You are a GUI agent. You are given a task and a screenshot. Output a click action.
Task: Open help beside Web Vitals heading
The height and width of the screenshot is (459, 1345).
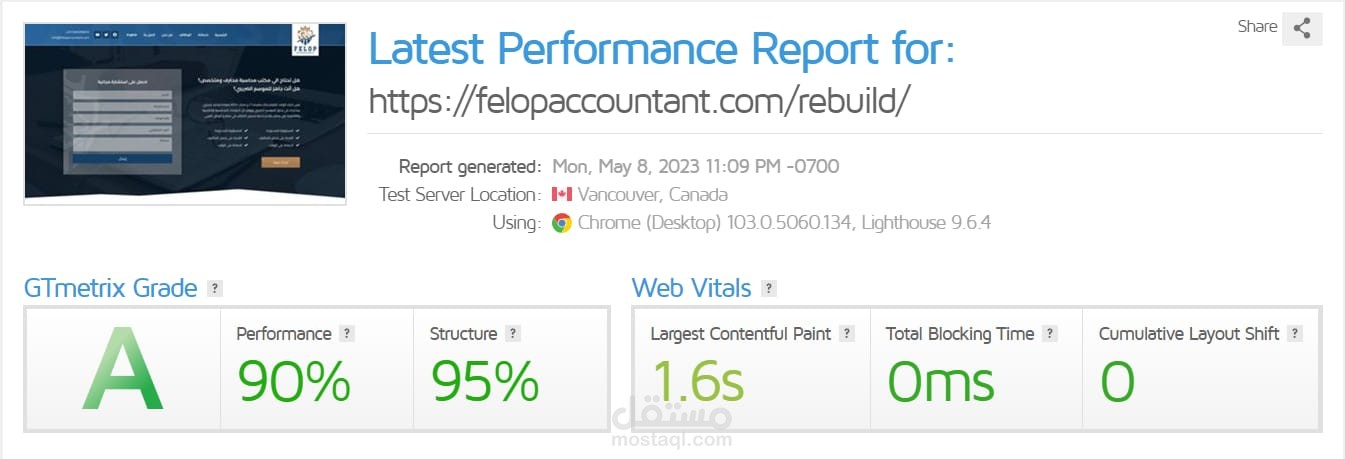tap(768, 289)
